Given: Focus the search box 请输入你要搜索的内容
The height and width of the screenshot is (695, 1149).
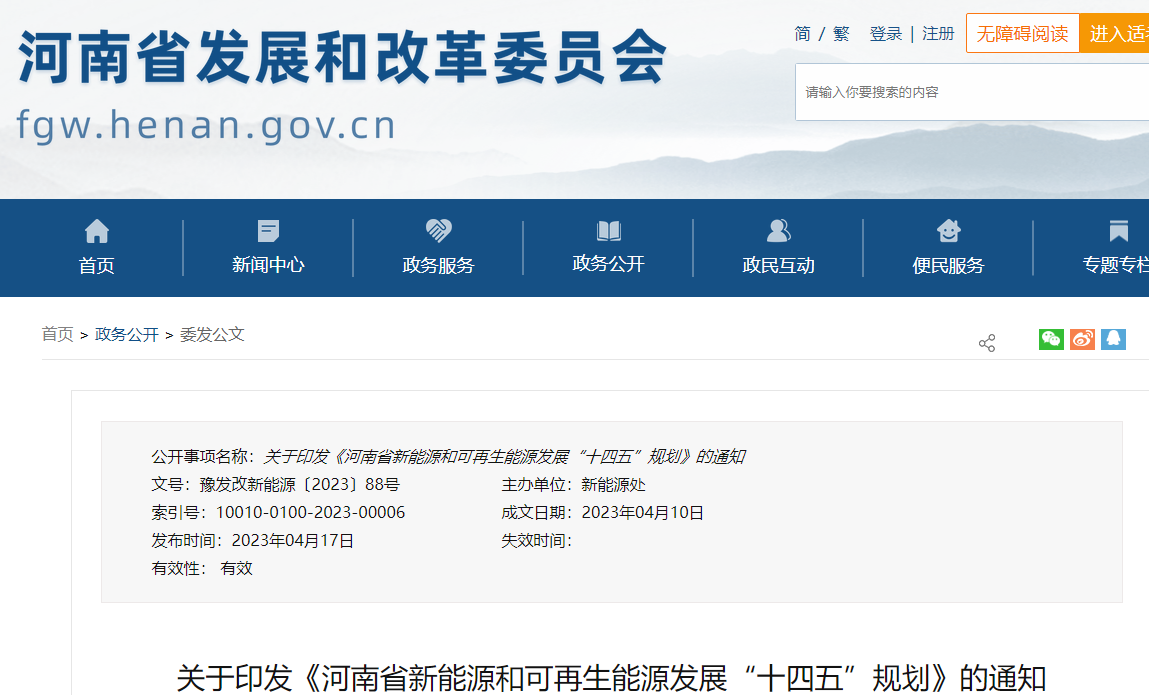Looking at the screenshot, I should click(x=970, y=92).
